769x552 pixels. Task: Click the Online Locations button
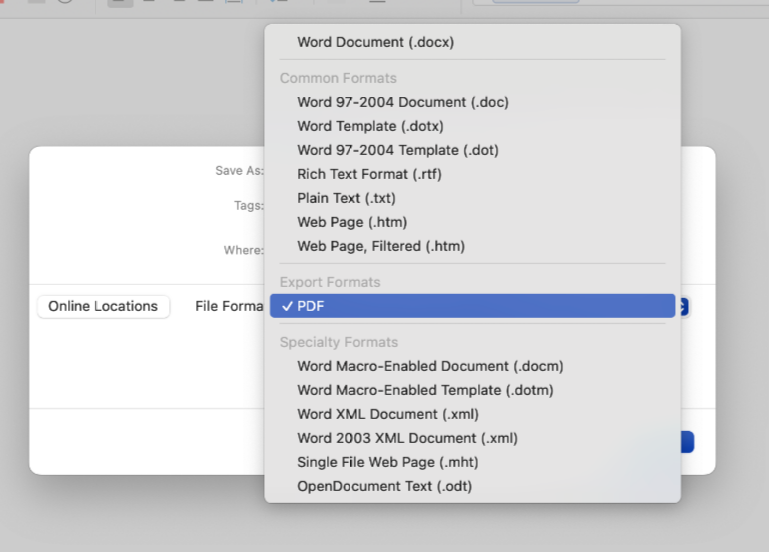point(103,306)
